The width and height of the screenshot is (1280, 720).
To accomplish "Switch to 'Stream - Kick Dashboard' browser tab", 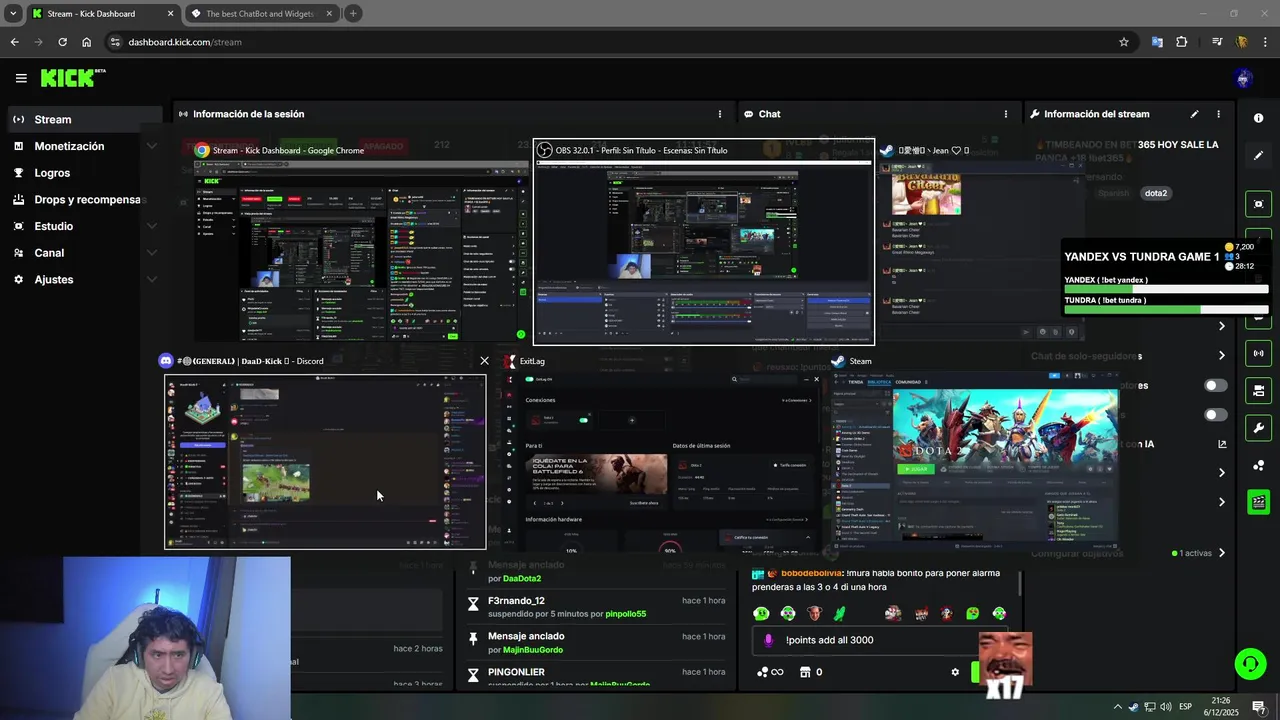I will tap(102, 14).
